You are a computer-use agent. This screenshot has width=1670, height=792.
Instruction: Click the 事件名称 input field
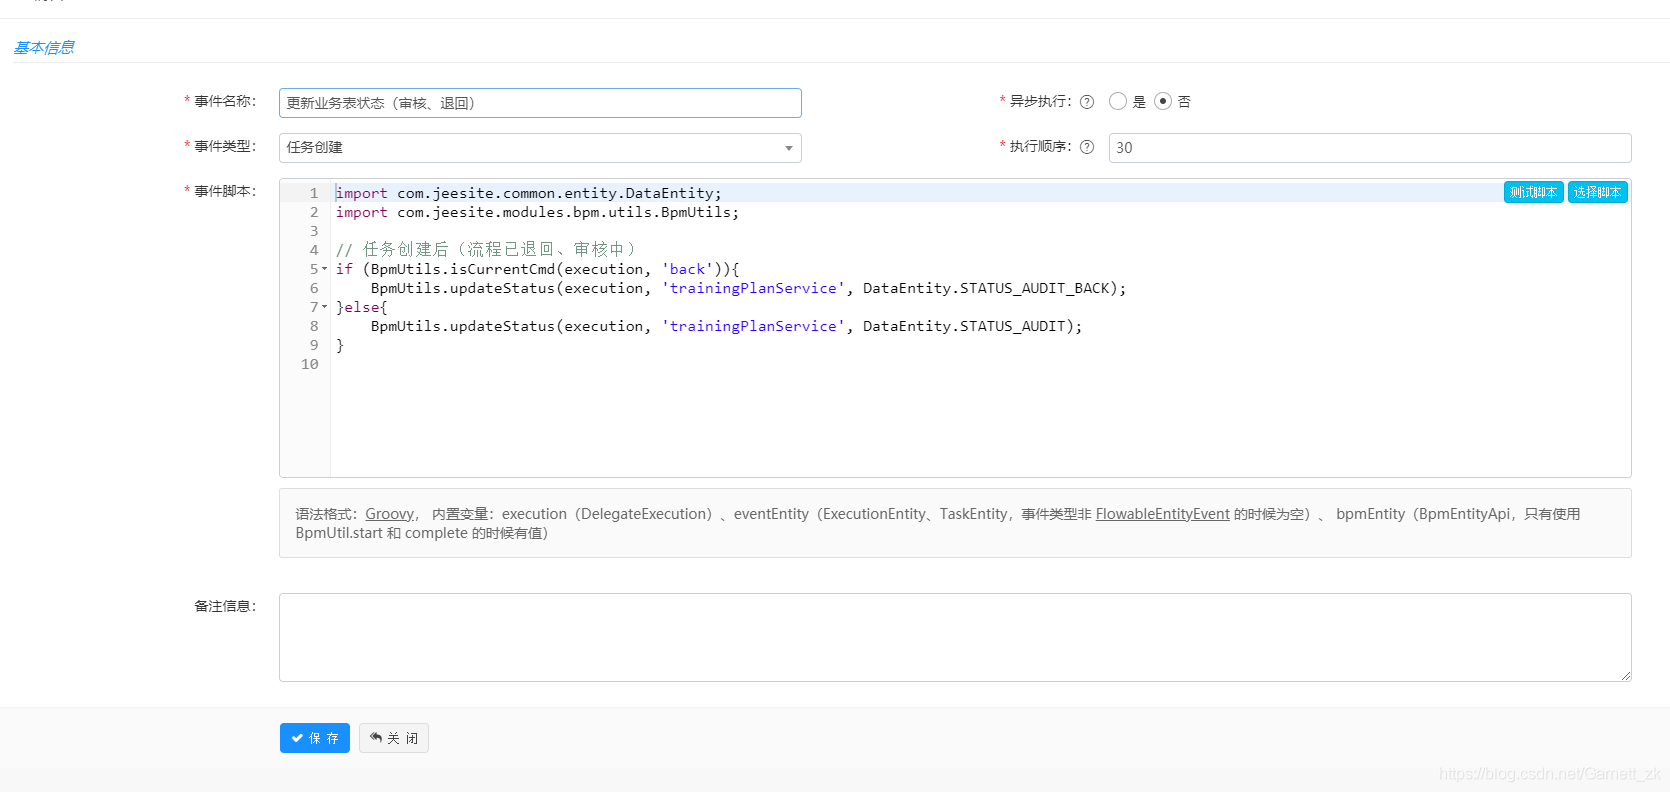pos(540,103)
